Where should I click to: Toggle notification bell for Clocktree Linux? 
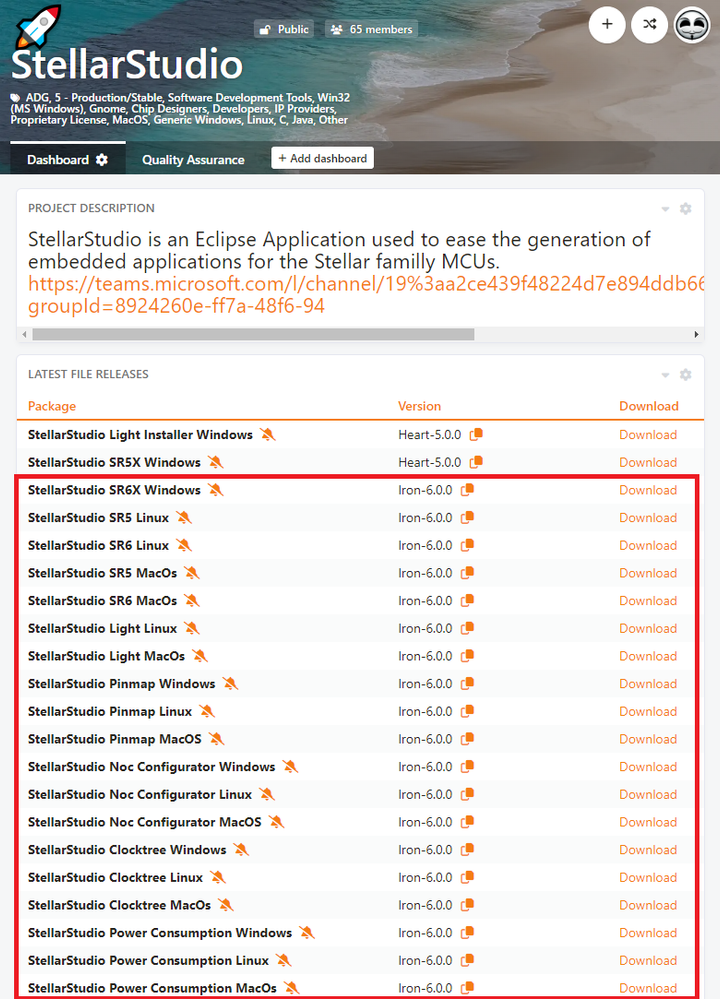217,877
